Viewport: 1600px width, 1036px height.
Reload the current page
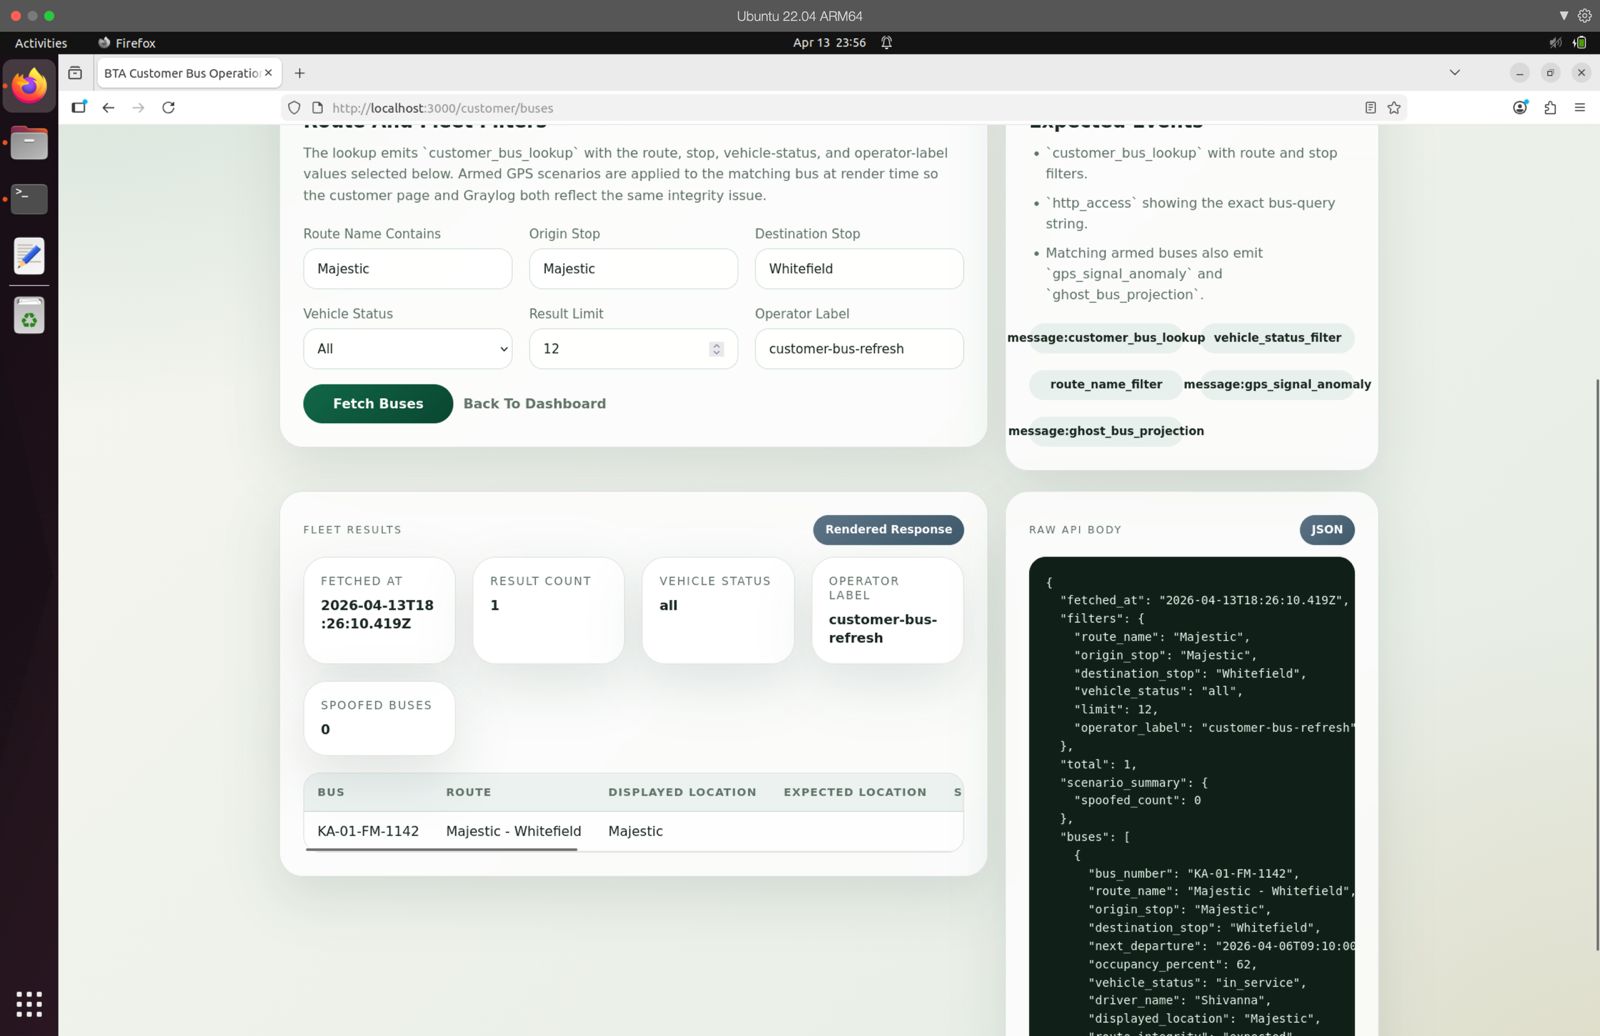[x=168, y=108]
